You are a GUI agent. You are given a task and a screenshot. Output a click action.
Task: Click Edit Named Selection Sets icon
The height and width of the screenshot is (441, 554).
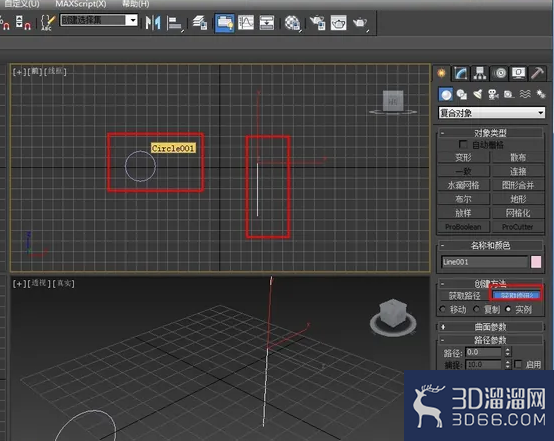[x=48, y=23]
